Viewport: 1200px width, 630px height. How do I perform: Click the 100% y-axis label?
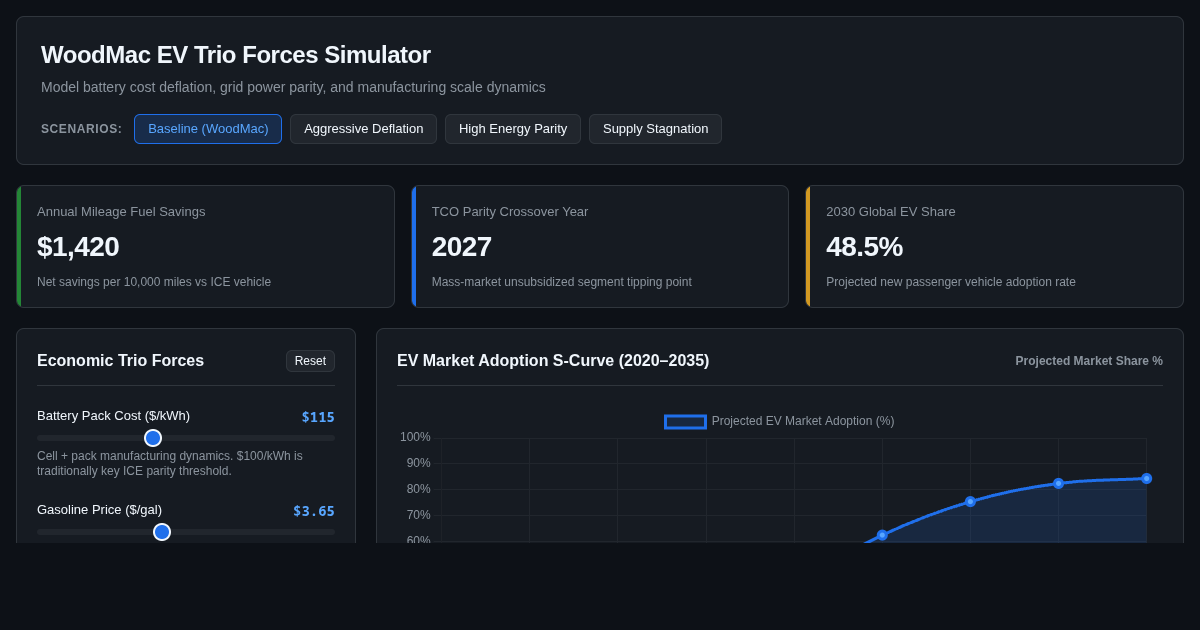pyautogui.click(x=415, y=437)
